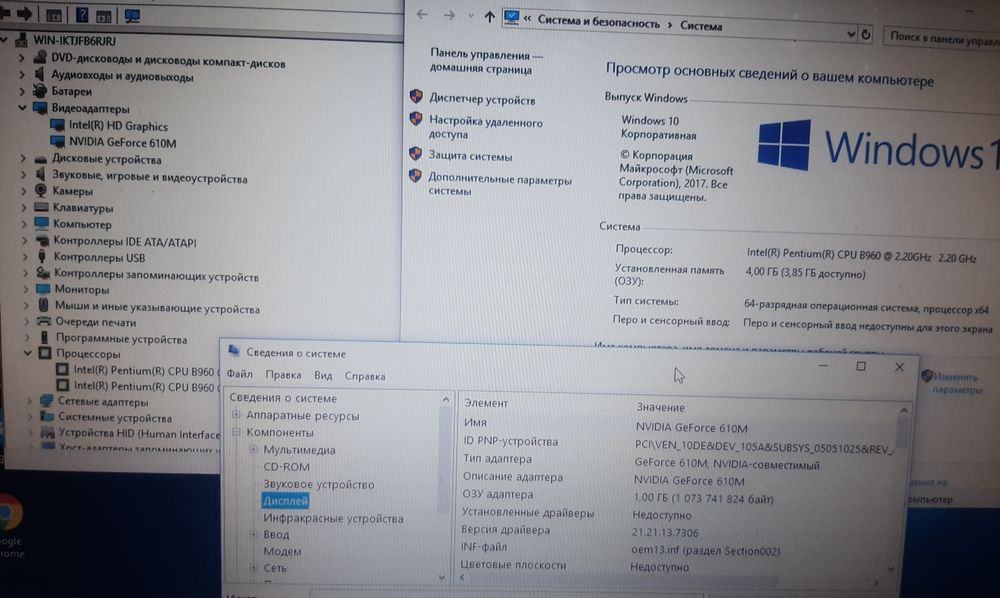Go to Панель управления домашняя страница

point(486,62)
